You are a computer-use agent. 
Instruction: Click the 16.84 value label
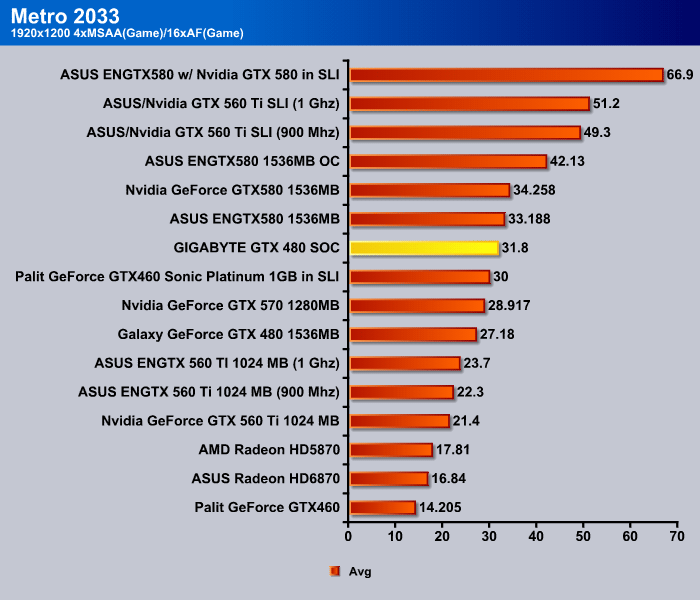tap(449, 479)
